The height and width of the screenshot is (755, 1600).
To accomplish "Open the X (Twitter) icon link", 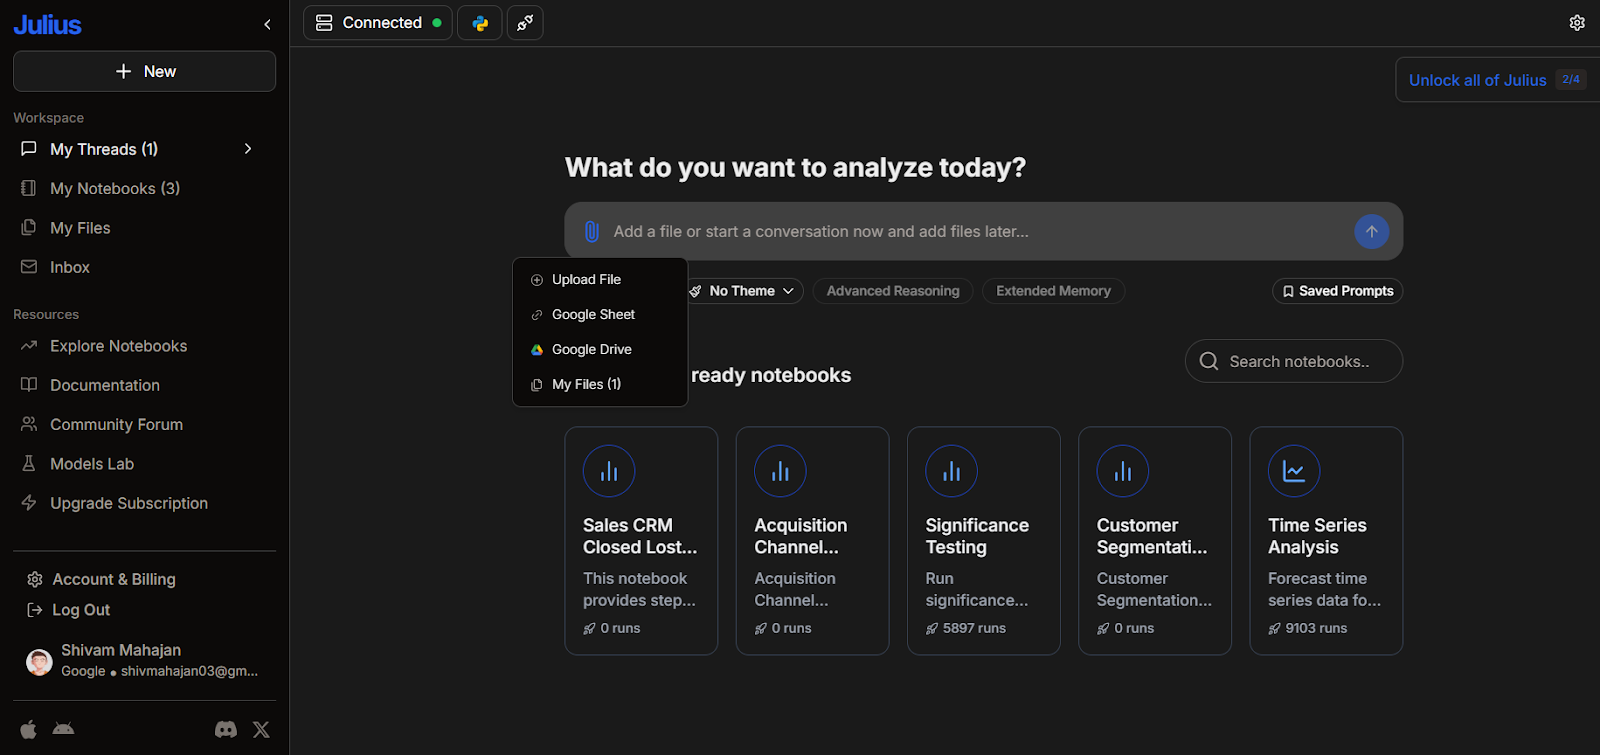I will pyautogui.click(x=261, y=729).
